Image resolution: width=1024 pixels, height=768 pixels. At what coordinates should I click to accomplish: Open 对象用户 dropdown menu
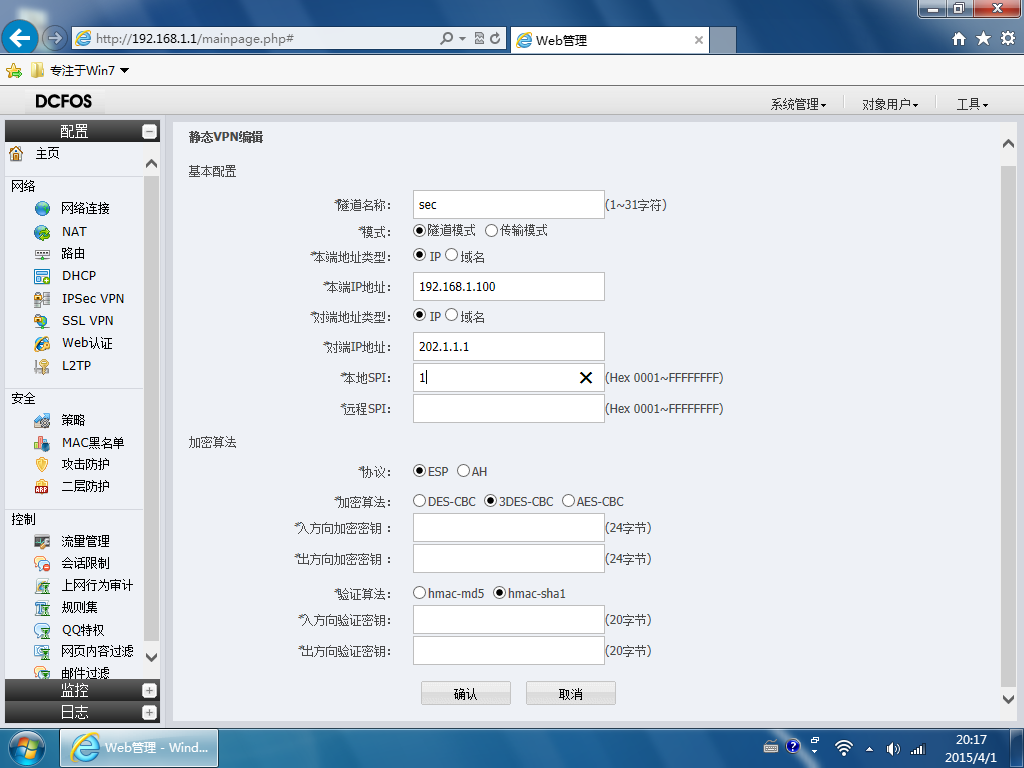[890, 104]
